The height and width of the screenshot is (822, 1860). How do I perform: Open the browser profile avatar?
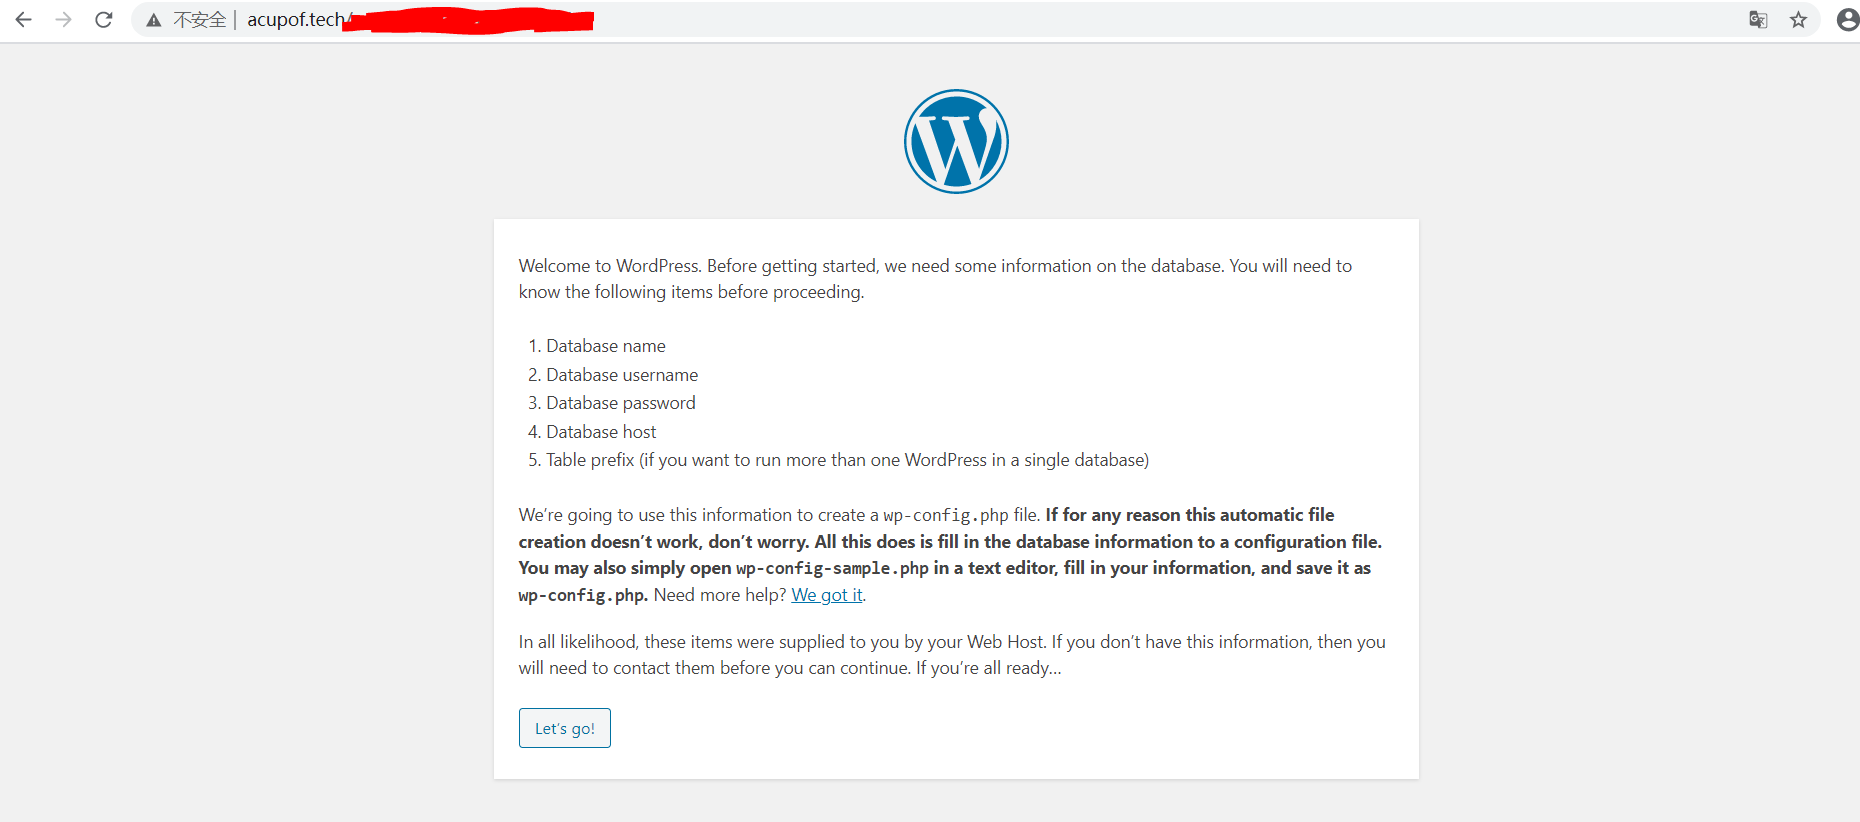1848,20
